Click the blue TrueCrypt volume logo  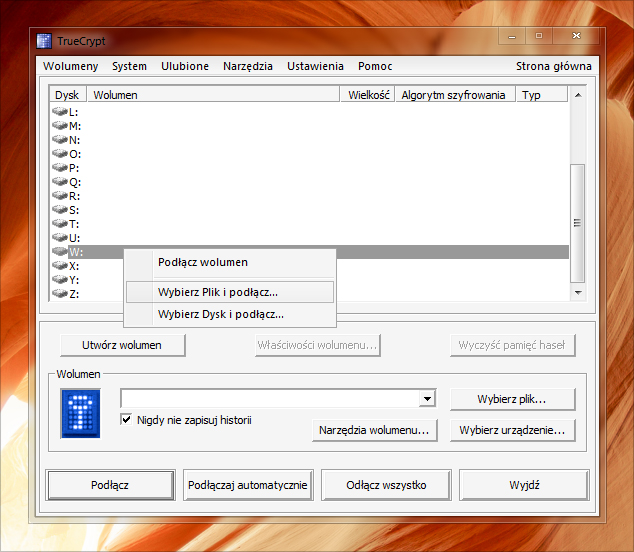point(80,413)
